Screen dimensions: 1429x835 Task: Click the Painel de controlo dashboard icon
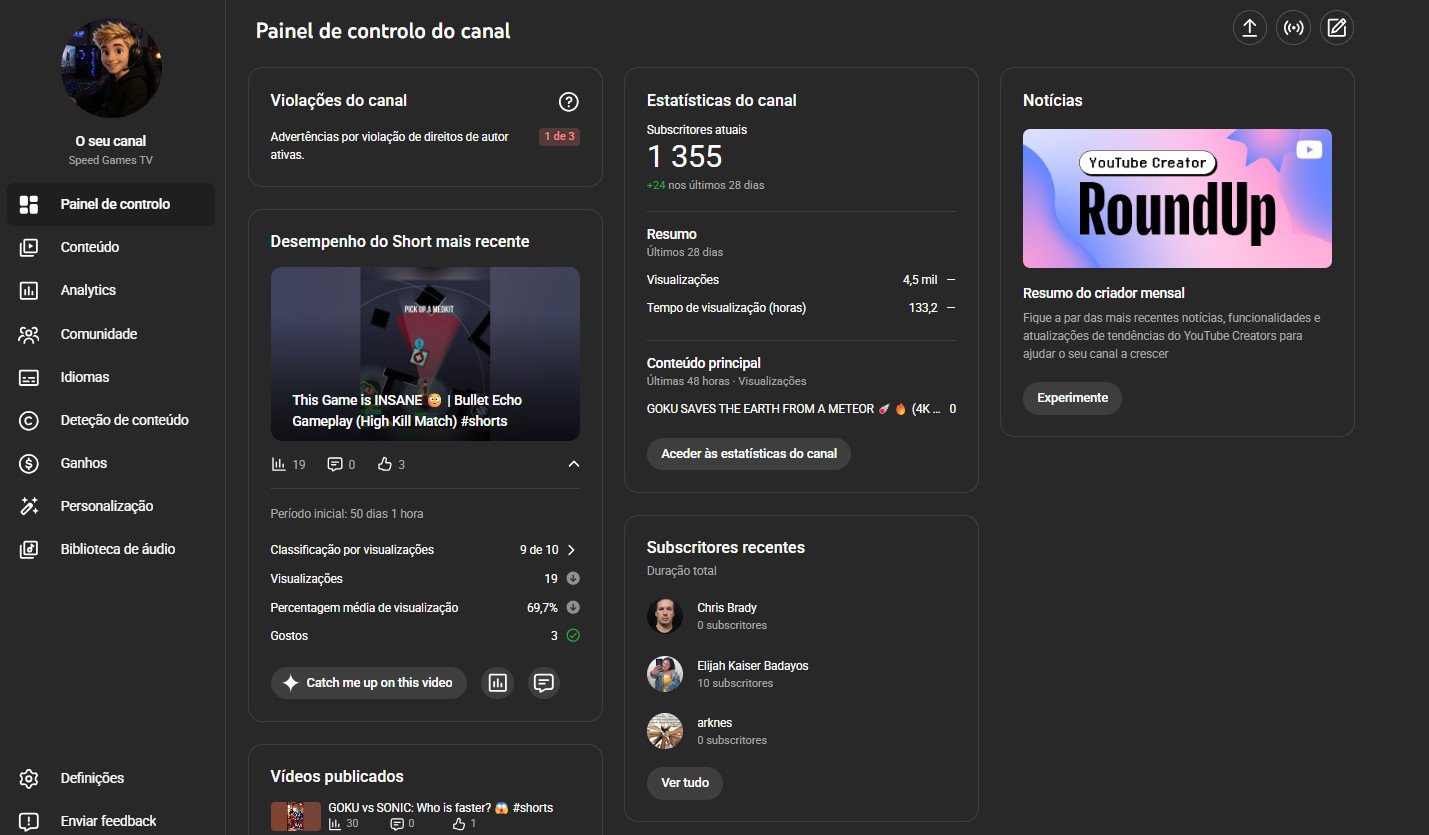(29, 204)
